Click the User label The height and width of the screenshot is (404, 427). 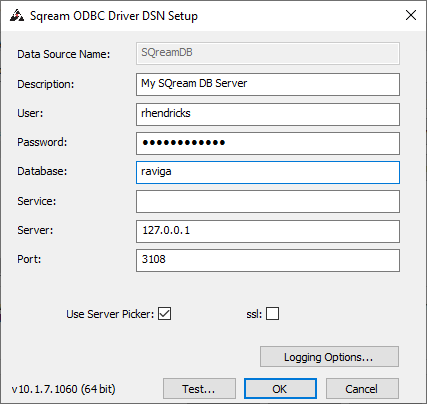point(30,113)
